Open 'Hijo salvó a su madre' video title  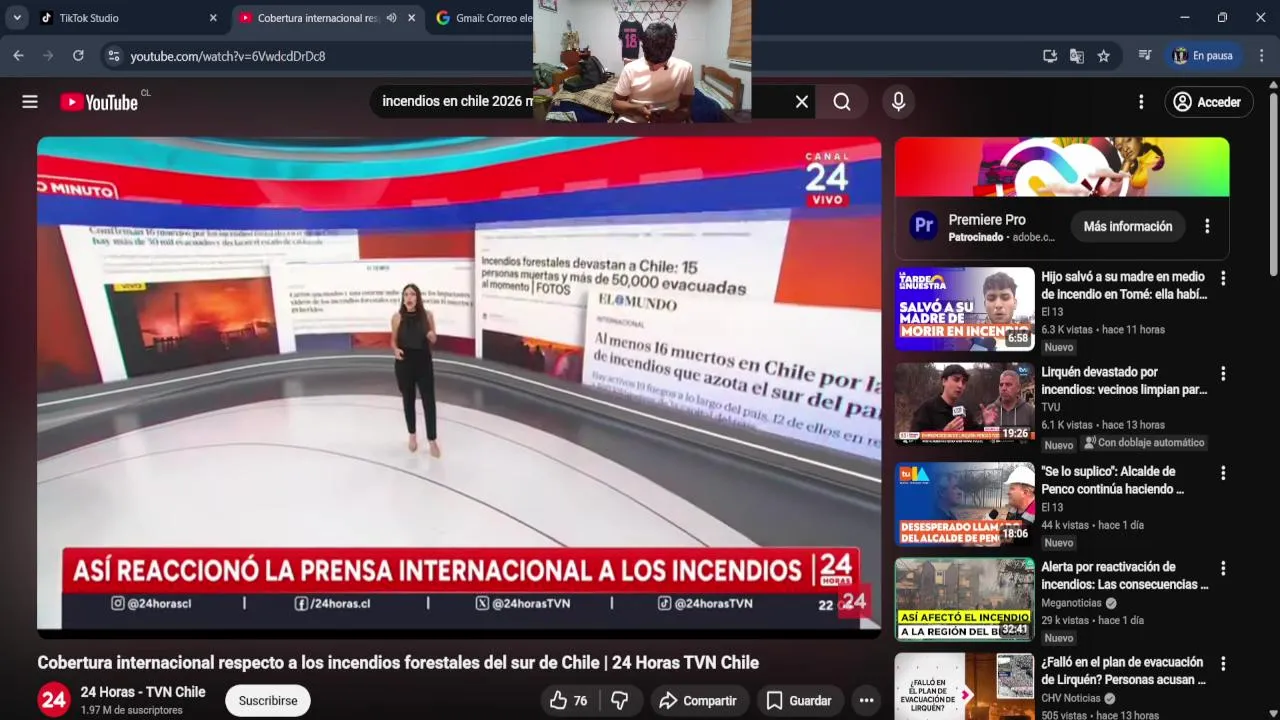pos(1124,285)
